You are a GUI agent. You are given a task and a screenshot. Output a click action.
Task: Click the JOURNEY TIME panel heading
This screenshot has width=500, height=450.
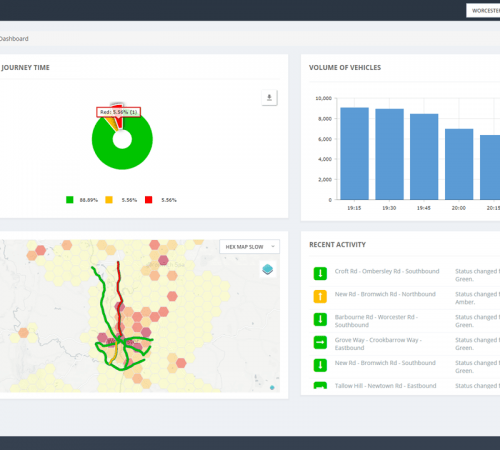pos(25,68)
